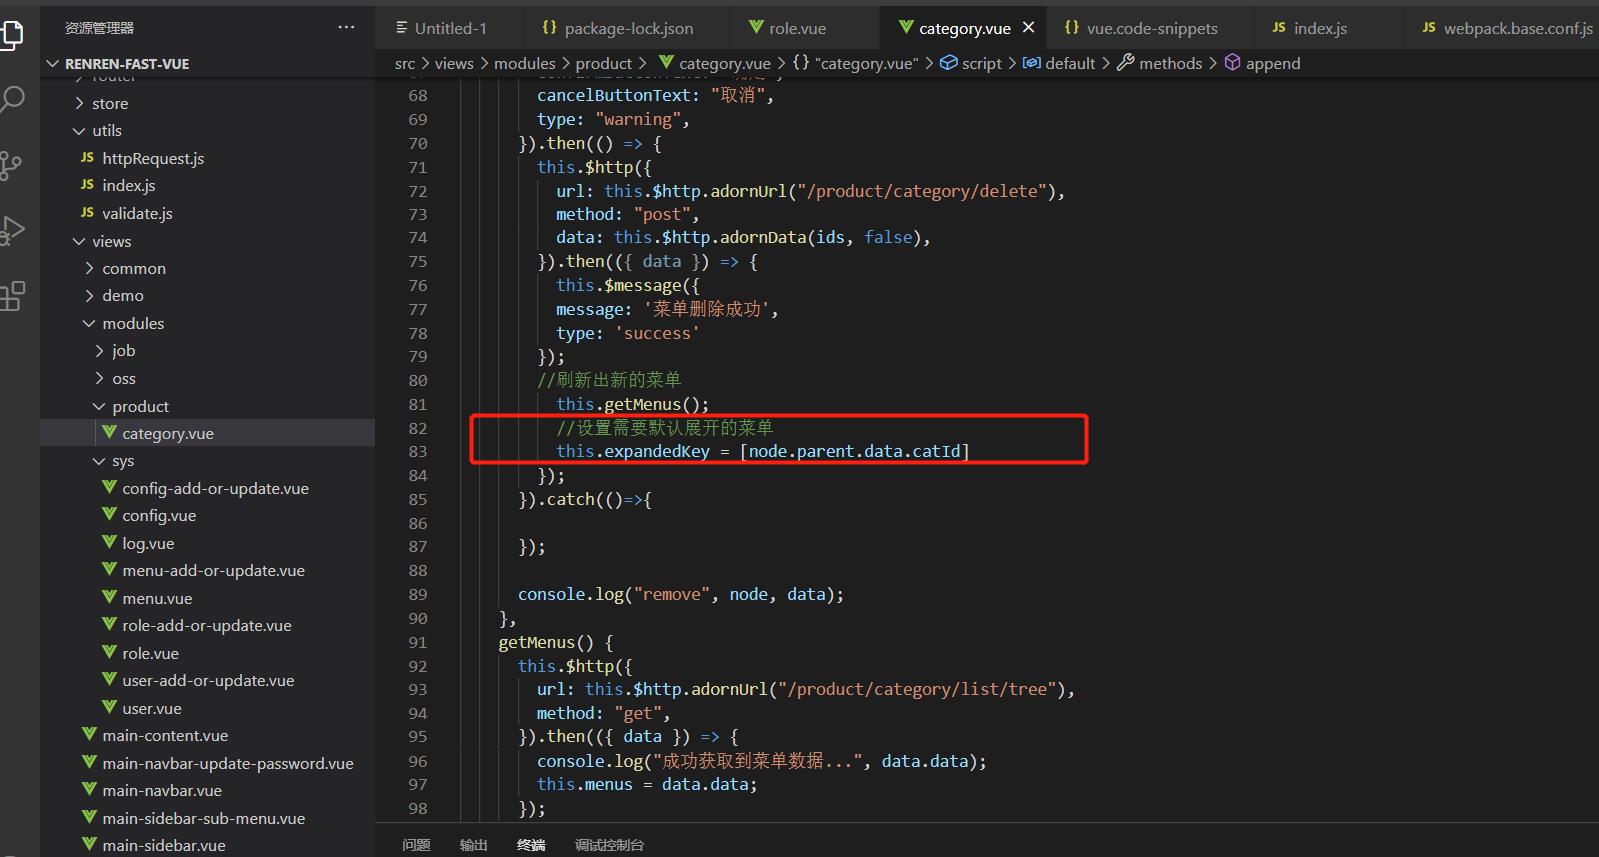This screenshot has width=1599, height=857.
Task: Open user-add-or-update.vue file
Action: tap(207, 681)
